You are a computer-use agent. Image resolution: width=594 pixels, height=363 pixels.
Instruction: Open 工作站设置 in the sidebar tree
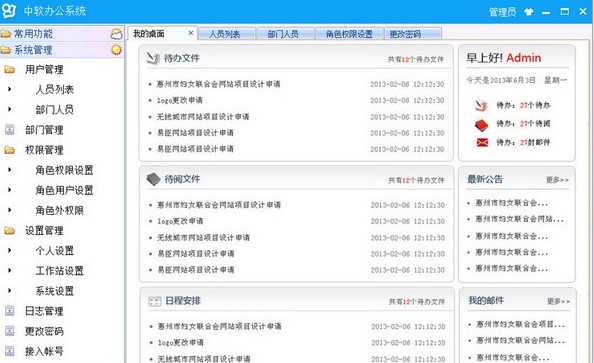pos(59,271)
